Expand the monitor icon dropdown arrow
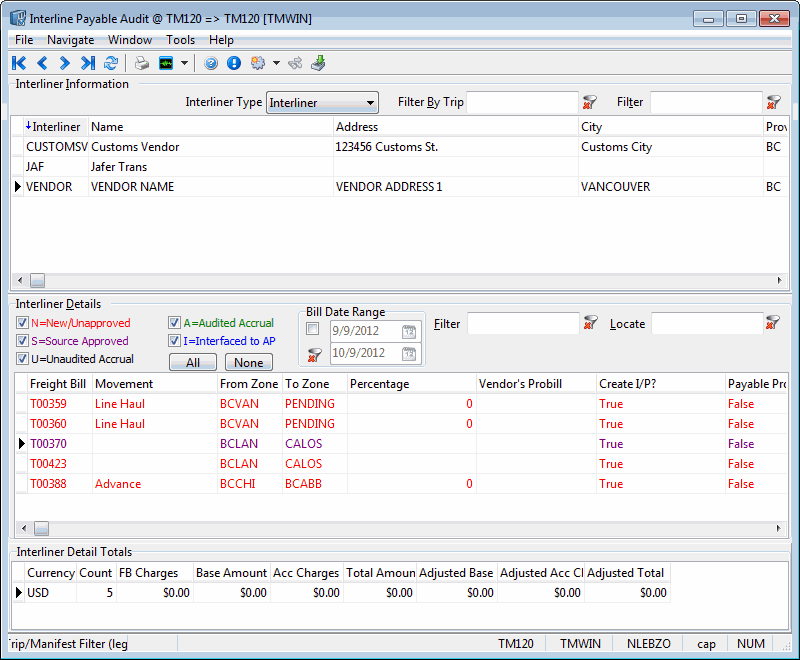 pos(185,63)
